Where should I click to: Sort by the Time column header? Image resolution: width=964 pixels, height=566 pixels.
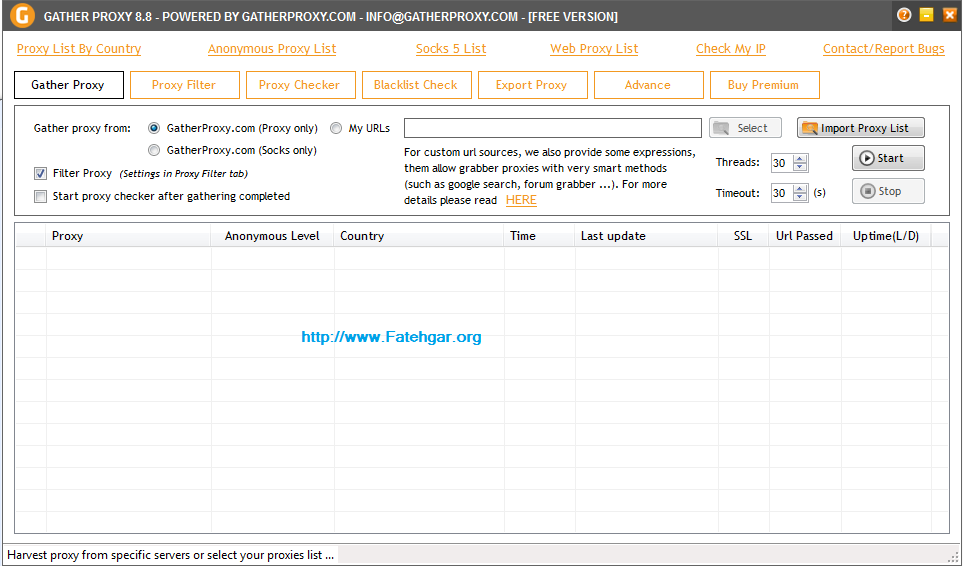[539, 236]
